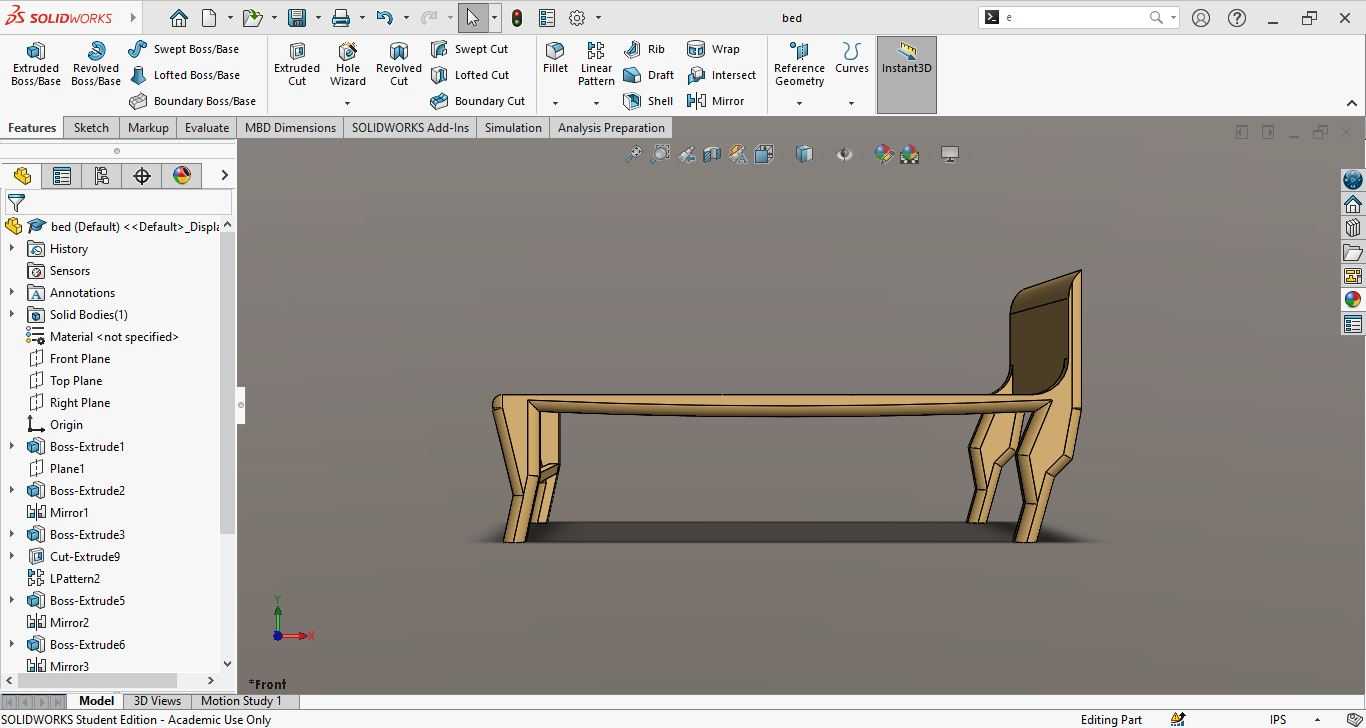This screenshot has width=1366, height=728.
Task: Open the DimXpertManager tab icon
Action: coord(142,176)
